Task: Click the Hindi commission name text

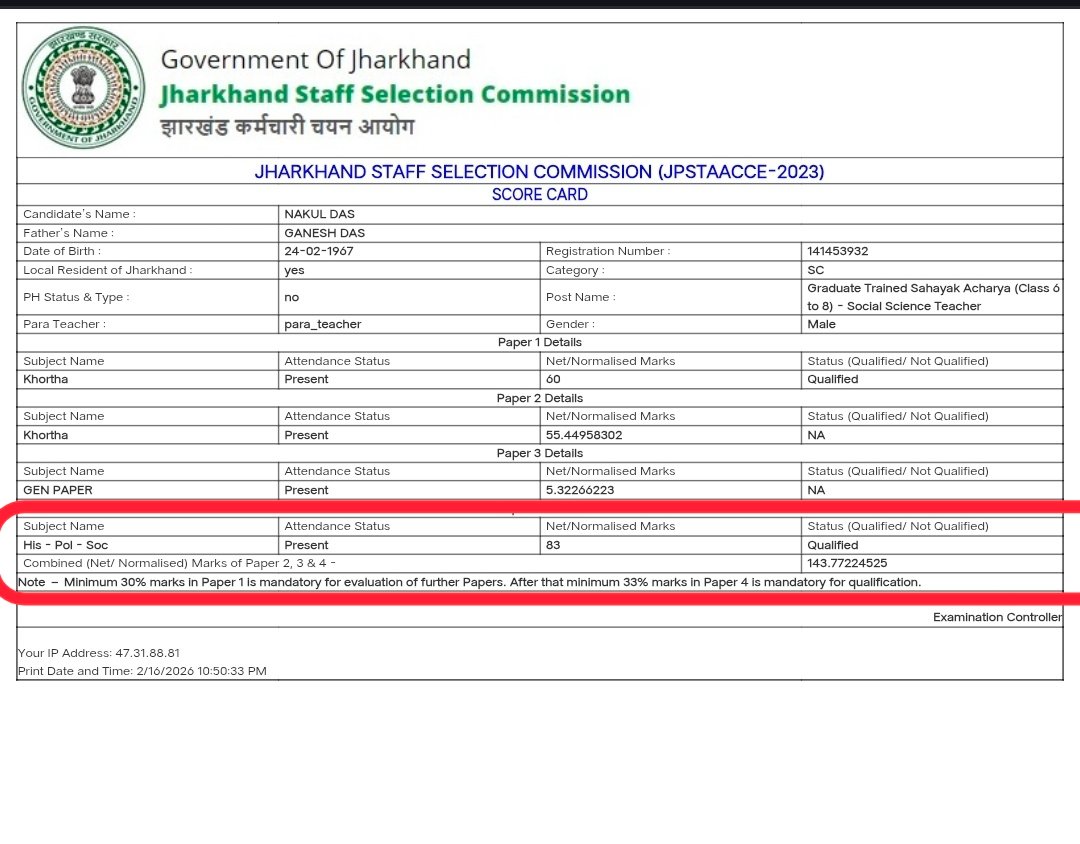Action: (287, 127)
